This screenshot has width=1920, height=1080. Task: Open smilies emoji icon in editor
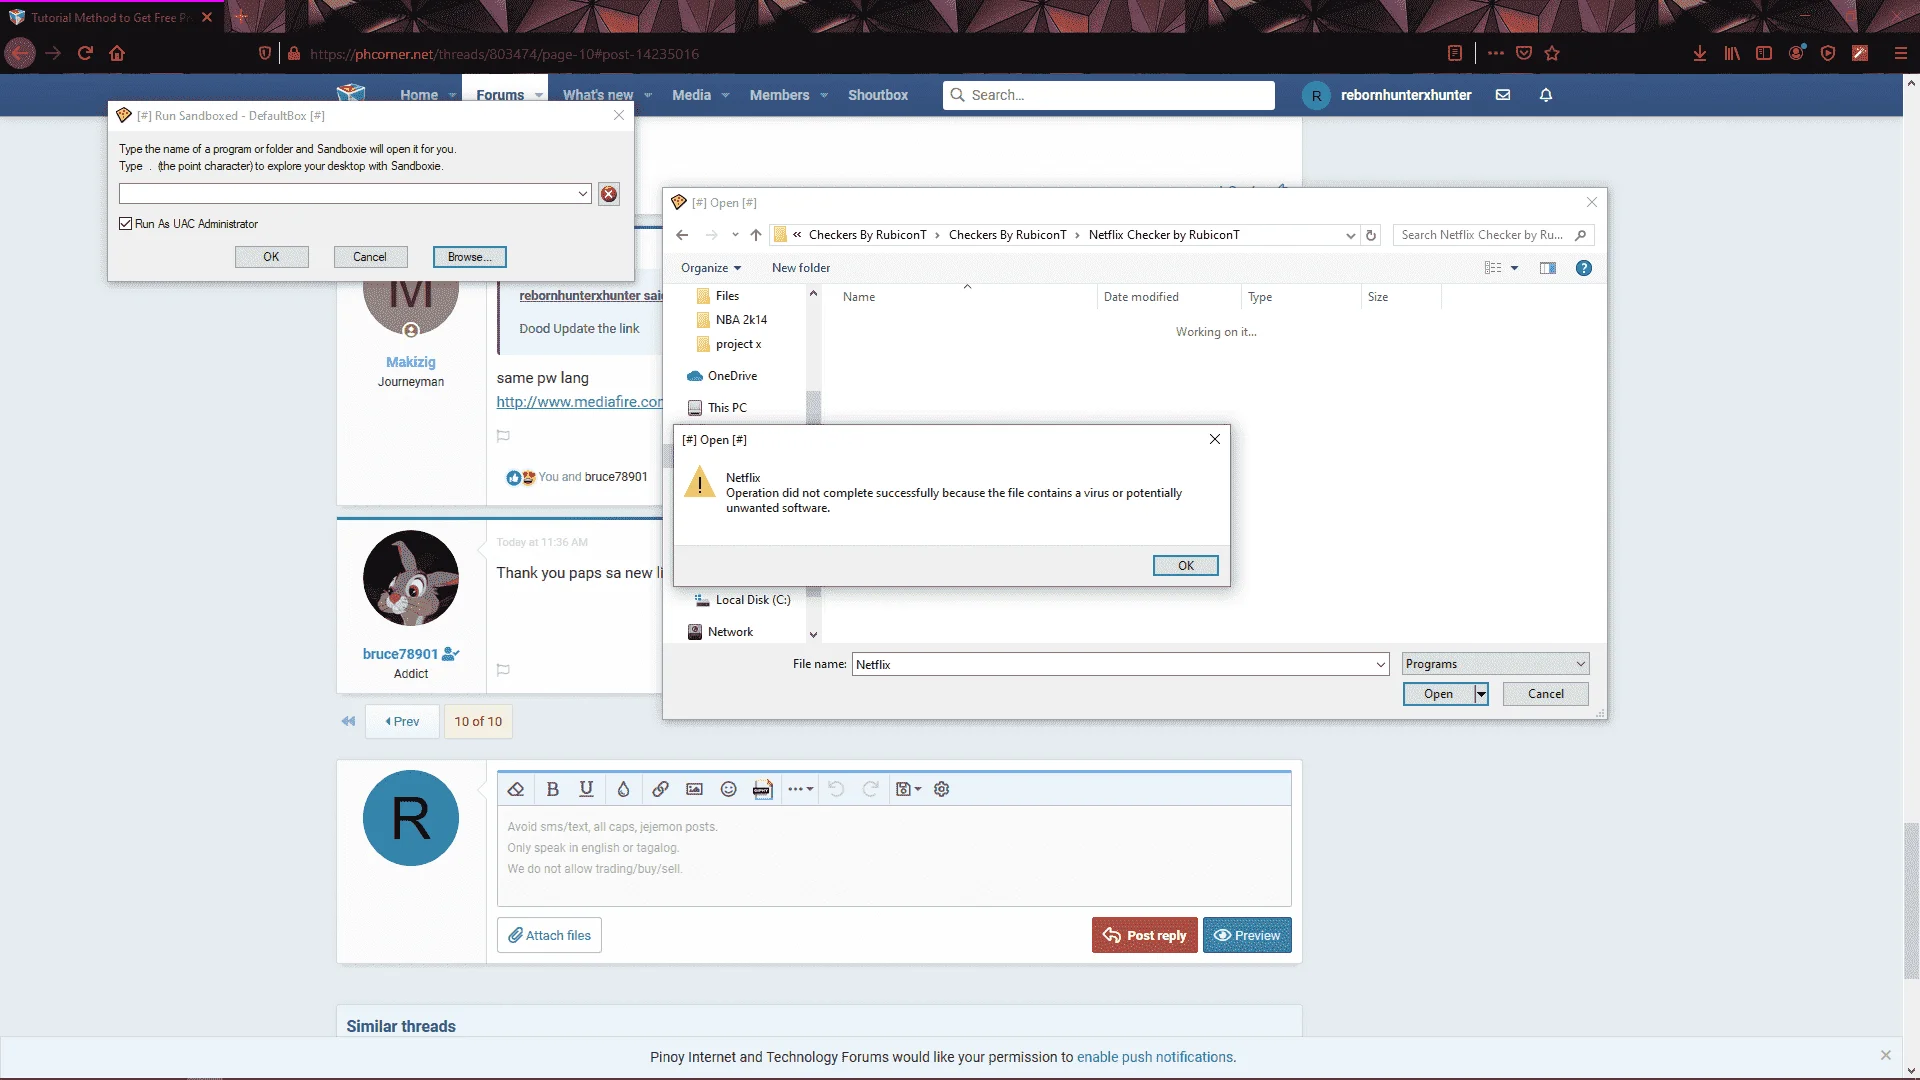(x=729, y=789)
